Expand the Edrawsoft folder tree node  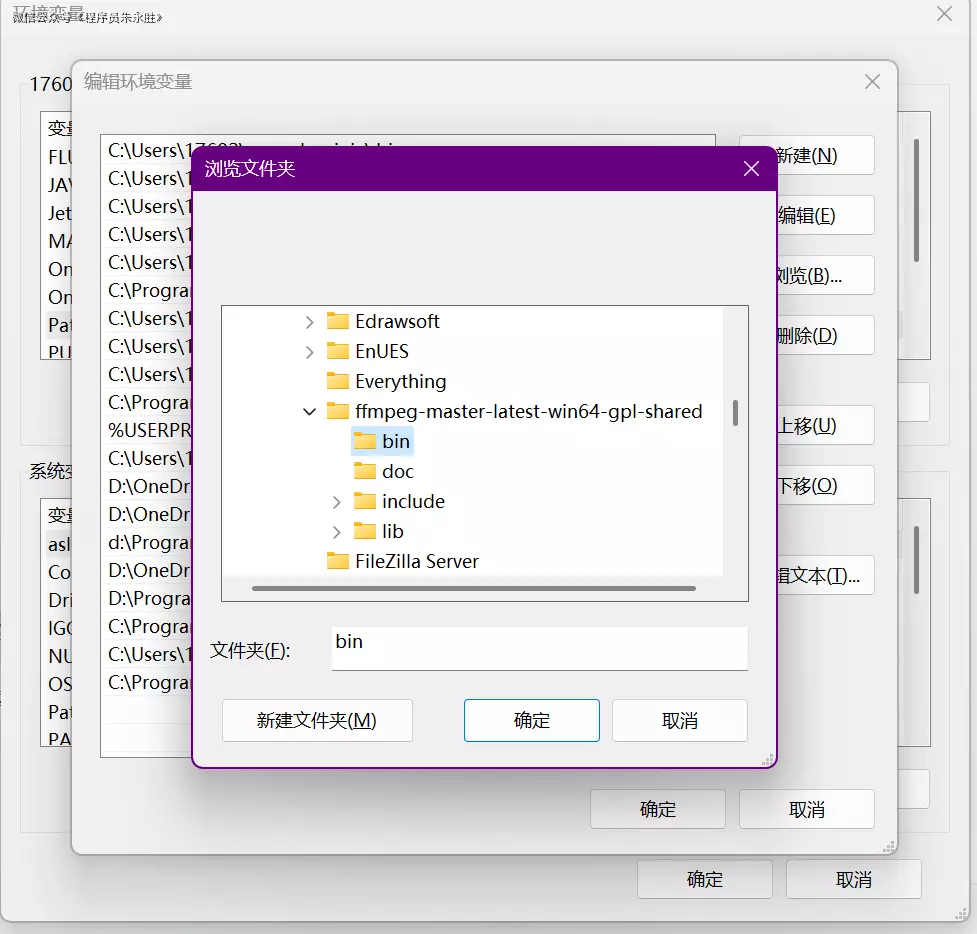click(x=310, y=321)
